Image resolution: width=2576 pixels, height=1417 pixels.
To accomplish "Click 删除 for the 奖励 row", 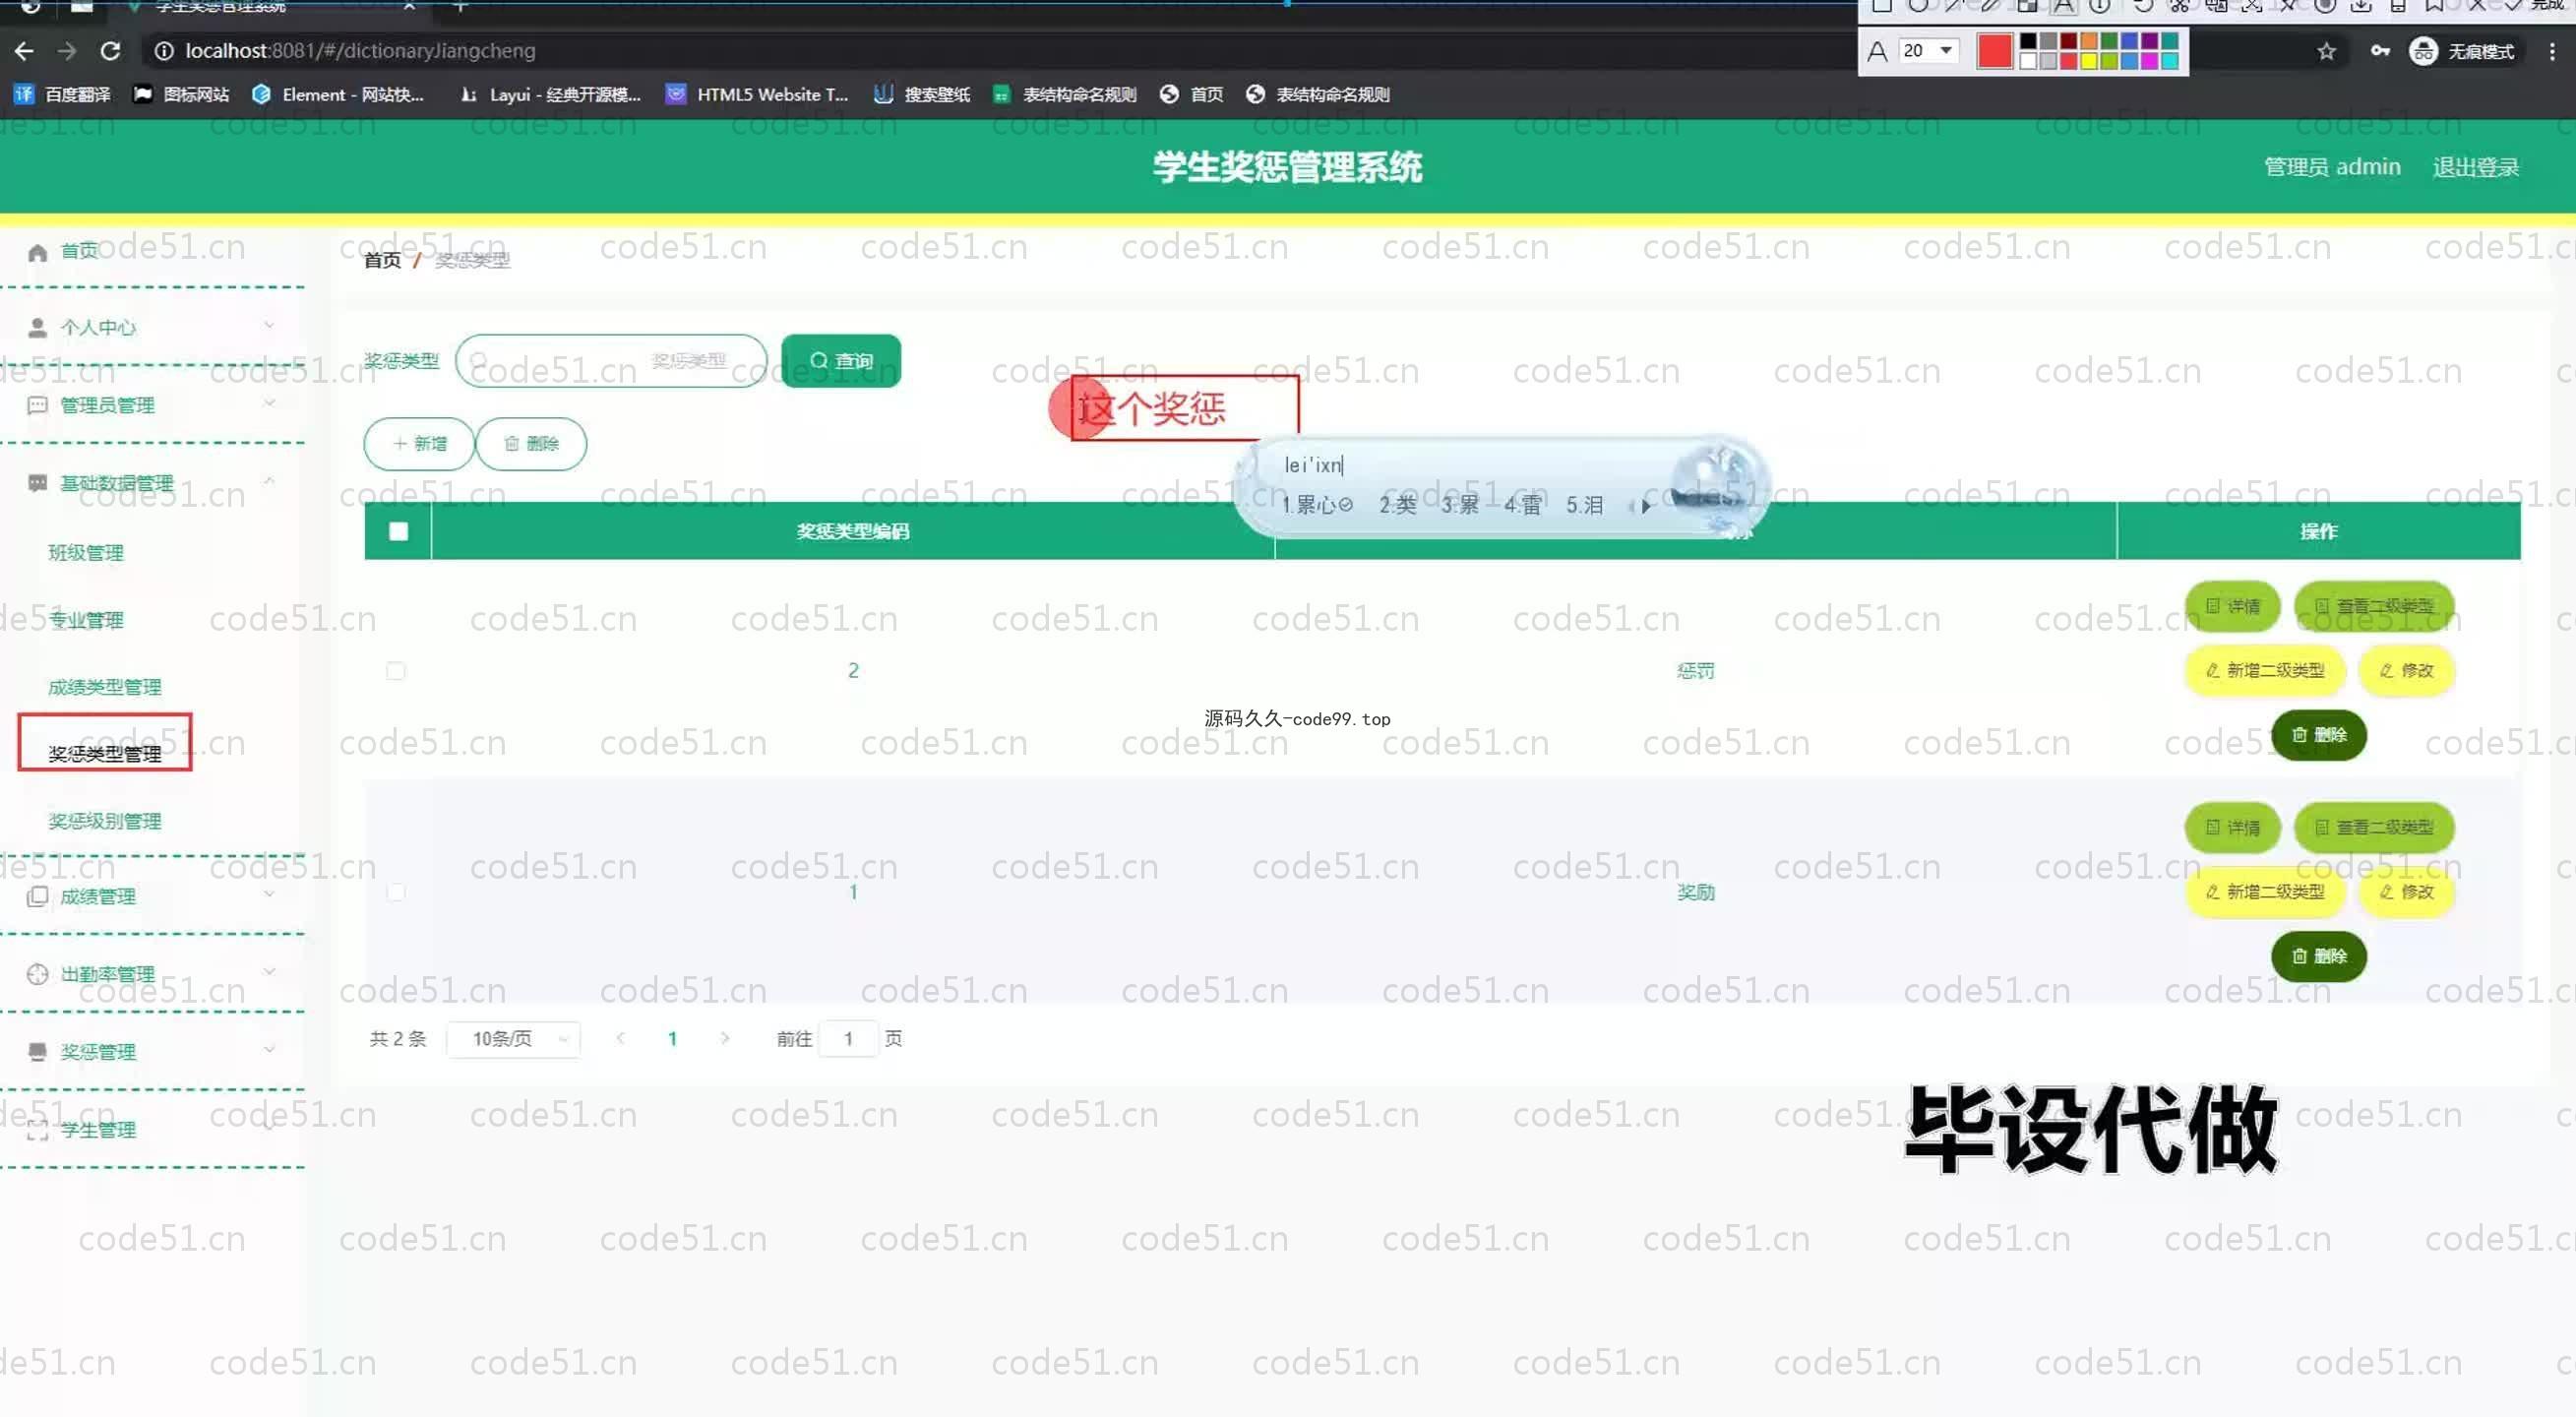I will (x=2318, y=956).
